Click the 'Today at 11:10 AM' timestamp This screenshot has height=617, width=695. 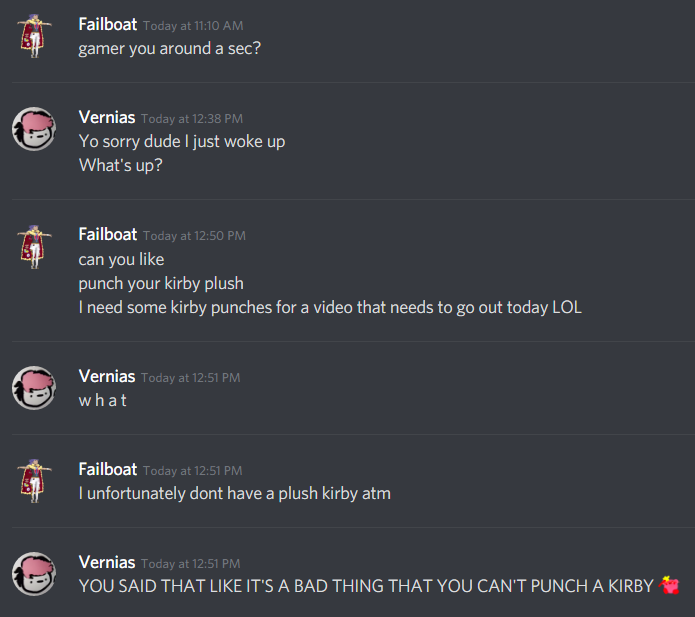(193, 26)
